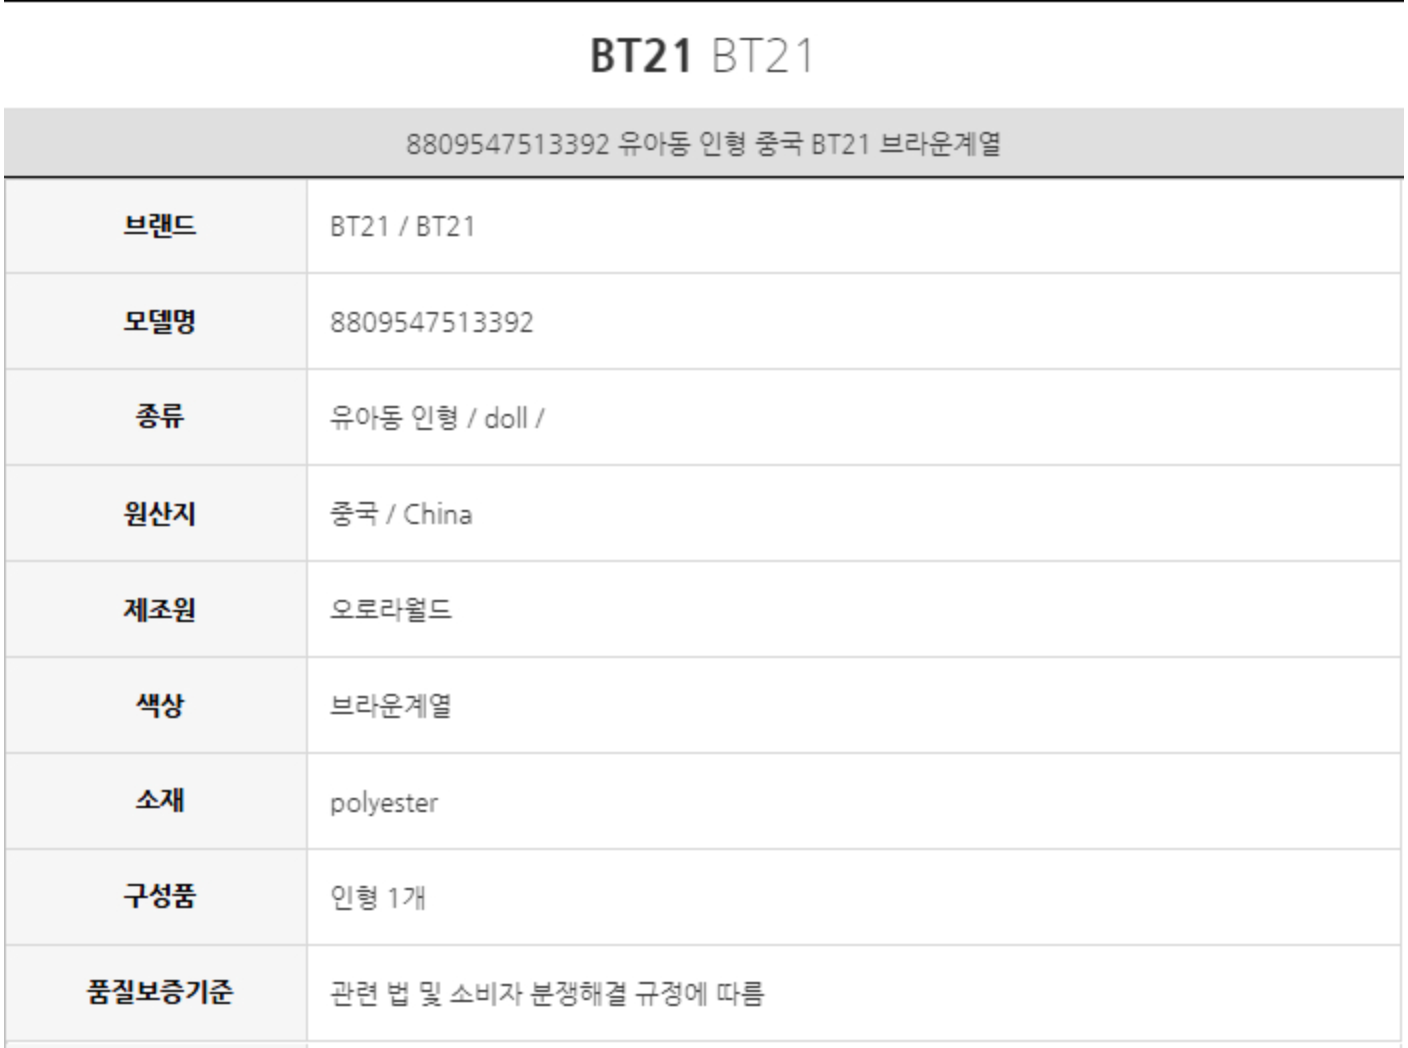Click the BT21 / BT21 brand value
This screenshot has width=1408, height=1048.
click(402, 227)
